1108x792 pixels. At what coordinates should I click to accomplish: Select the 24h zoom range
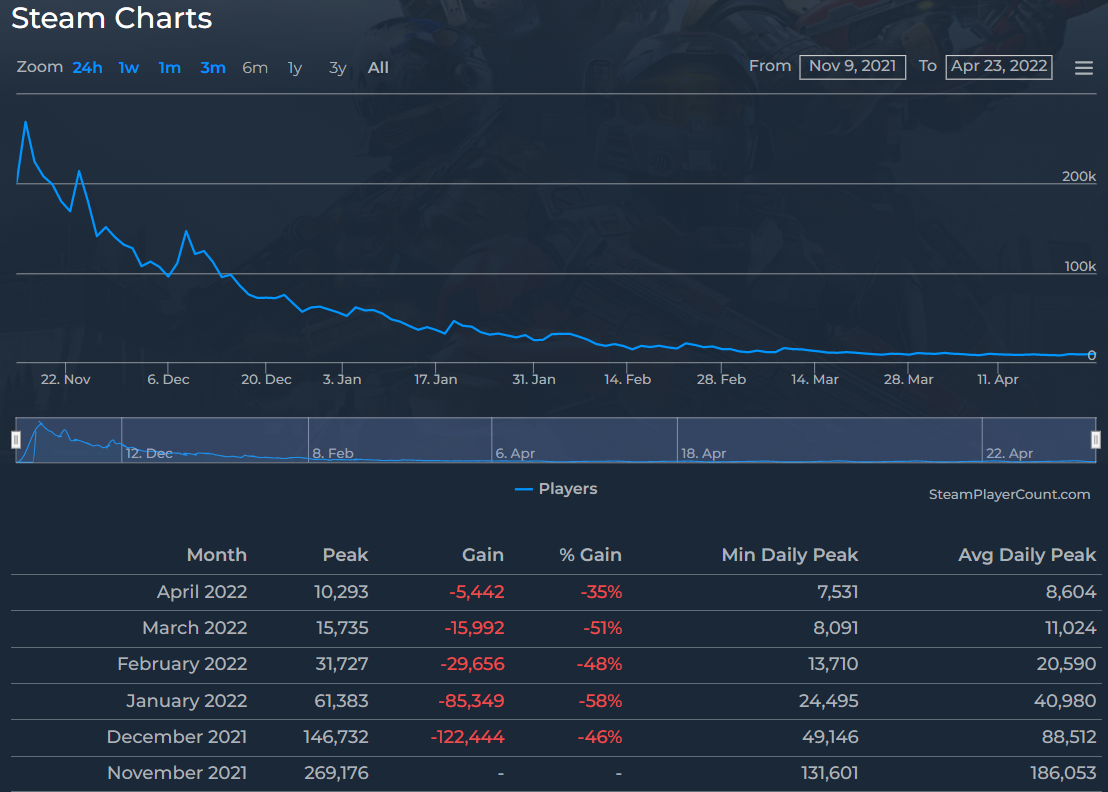tap(87, 68)
